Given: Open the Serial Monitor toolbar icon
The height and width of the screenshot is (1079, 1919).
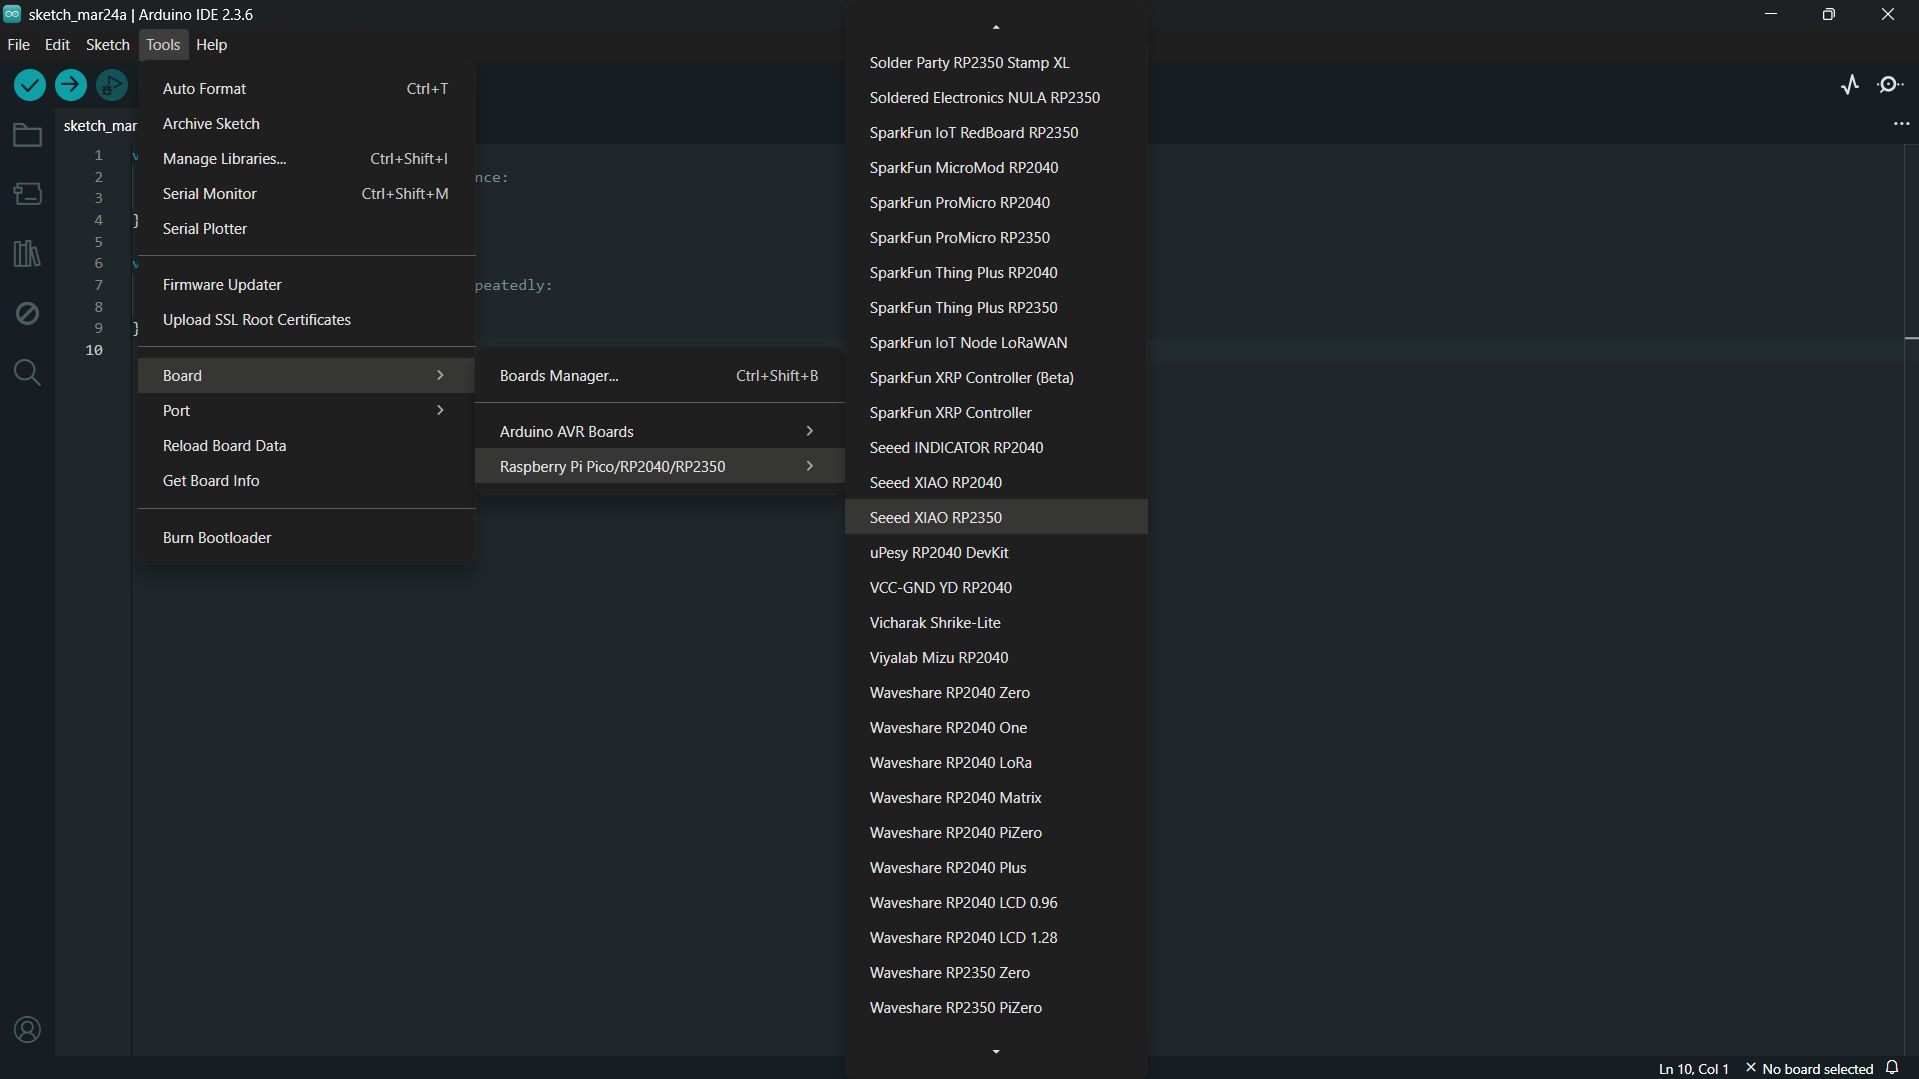Looking at the screenshot, I should coord(1890,85).
